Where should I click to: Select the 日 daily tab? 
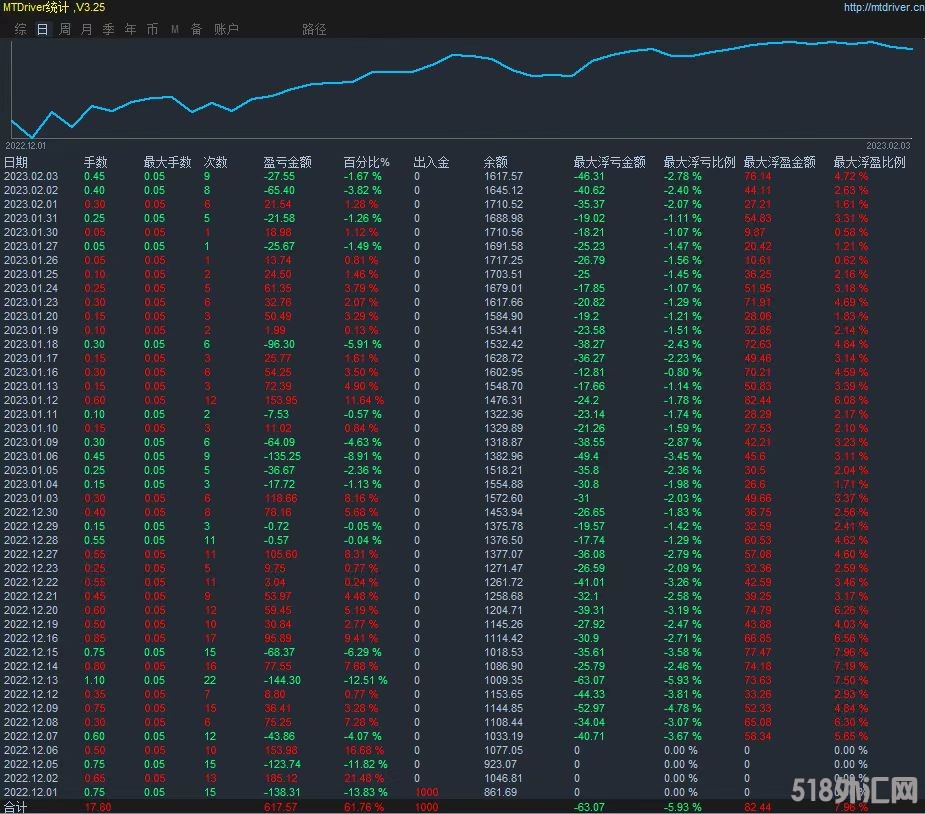point(42,29)
